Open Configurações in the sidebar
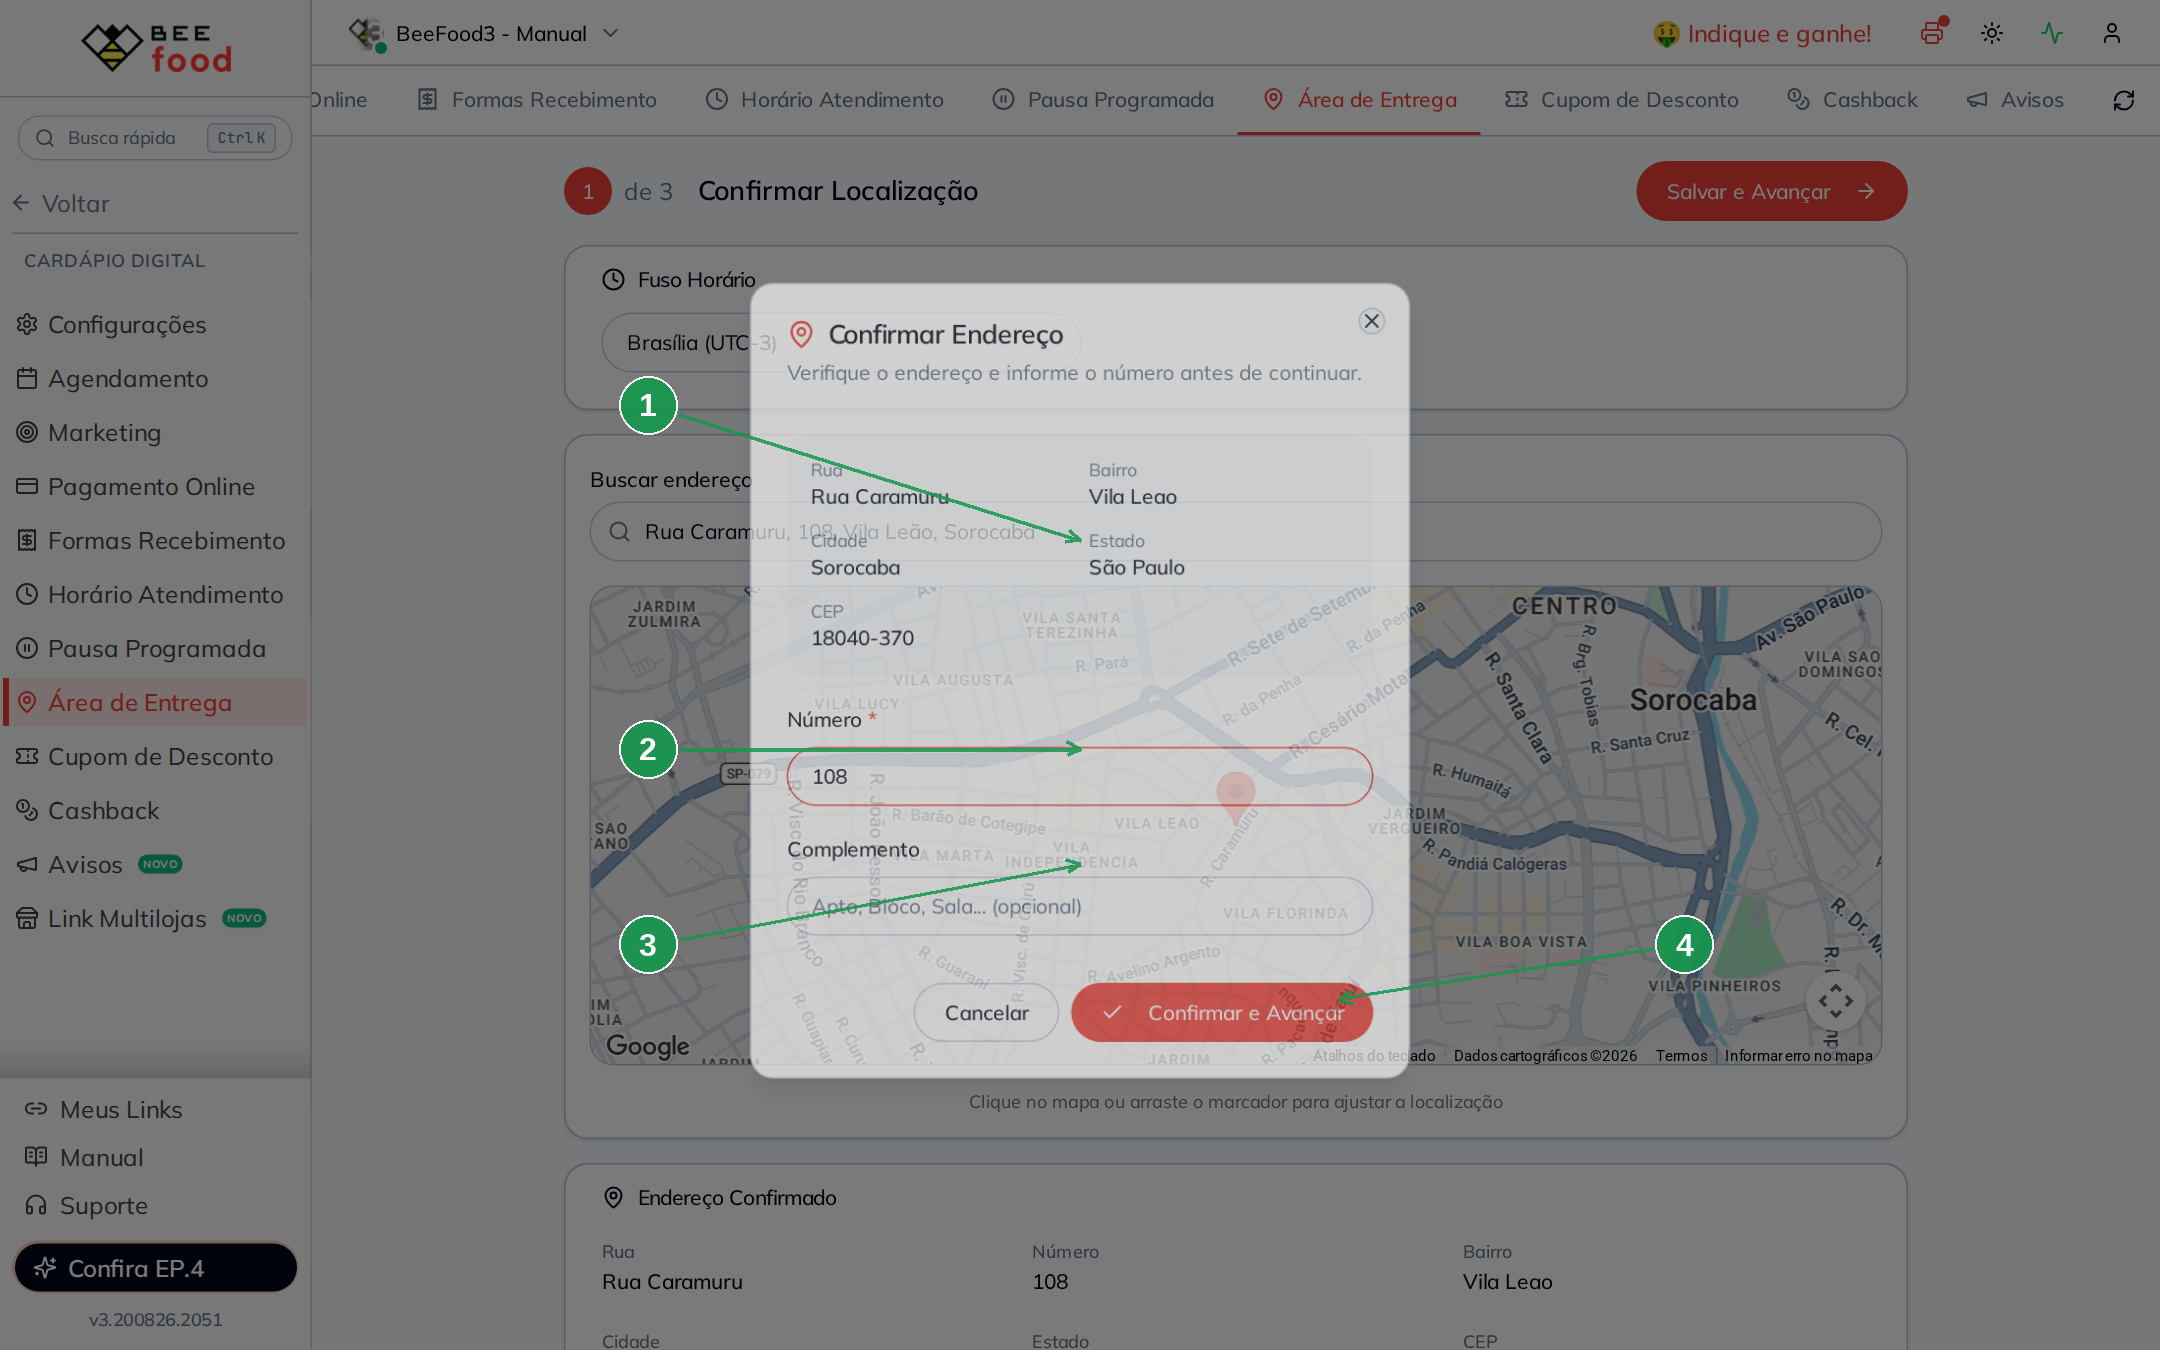2160x1350 pixels. coord(155,325)
